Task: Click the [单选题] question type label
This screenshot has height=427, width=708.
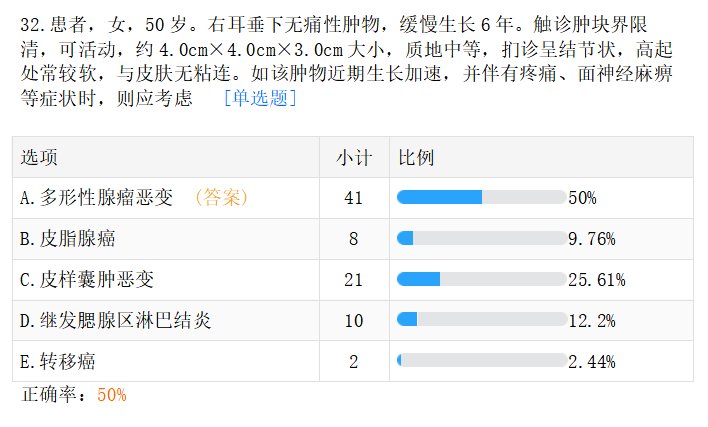Action: [260, 100]
